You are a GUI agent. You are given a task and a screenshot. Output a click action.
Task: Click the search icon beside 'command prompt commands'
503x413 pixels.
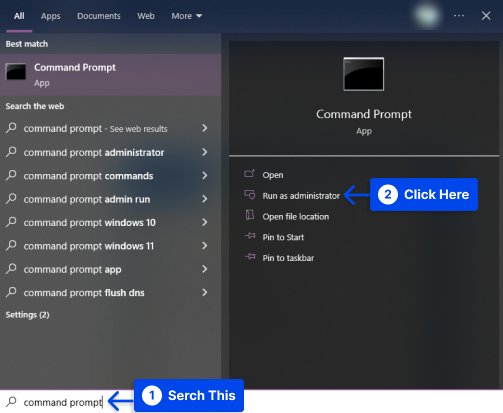point(11,175)
